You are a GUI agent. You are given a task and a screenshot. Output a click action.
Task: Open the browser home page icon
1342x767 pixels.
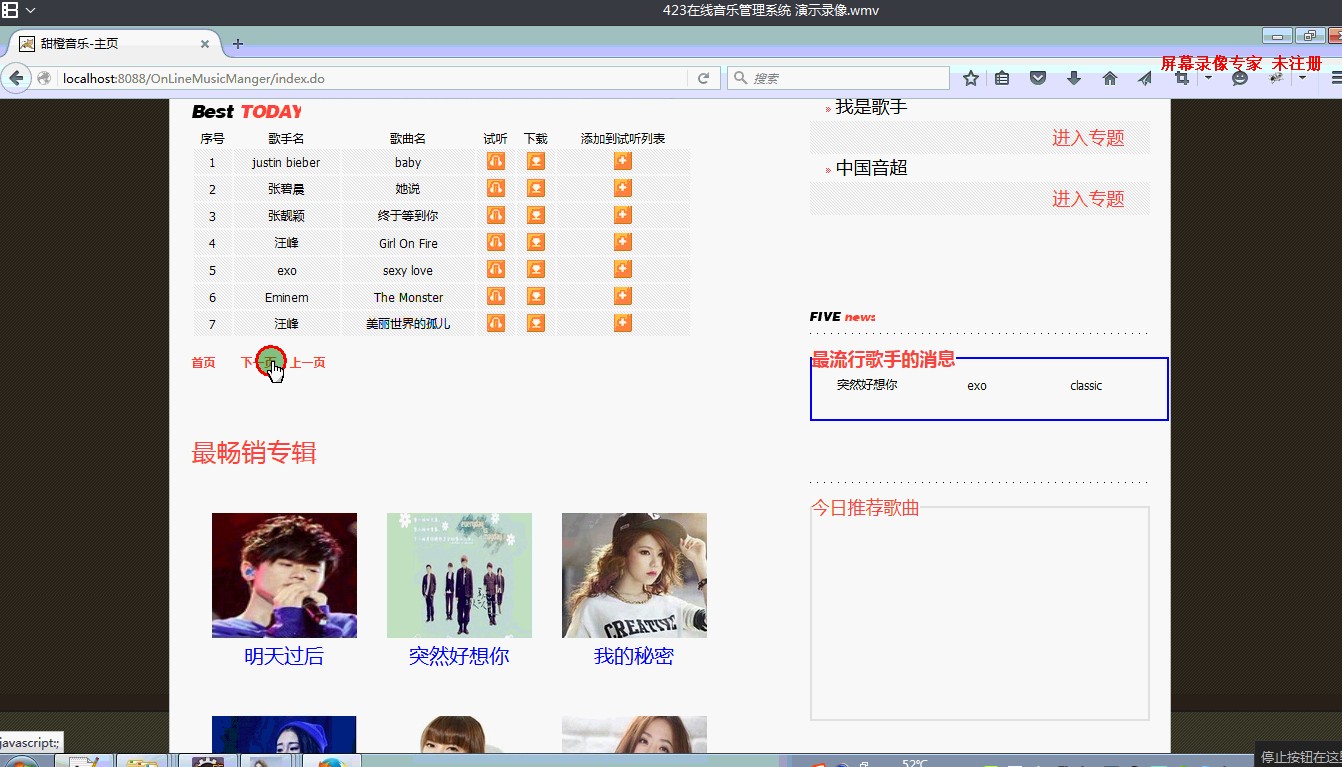(x=1109, y=78)
